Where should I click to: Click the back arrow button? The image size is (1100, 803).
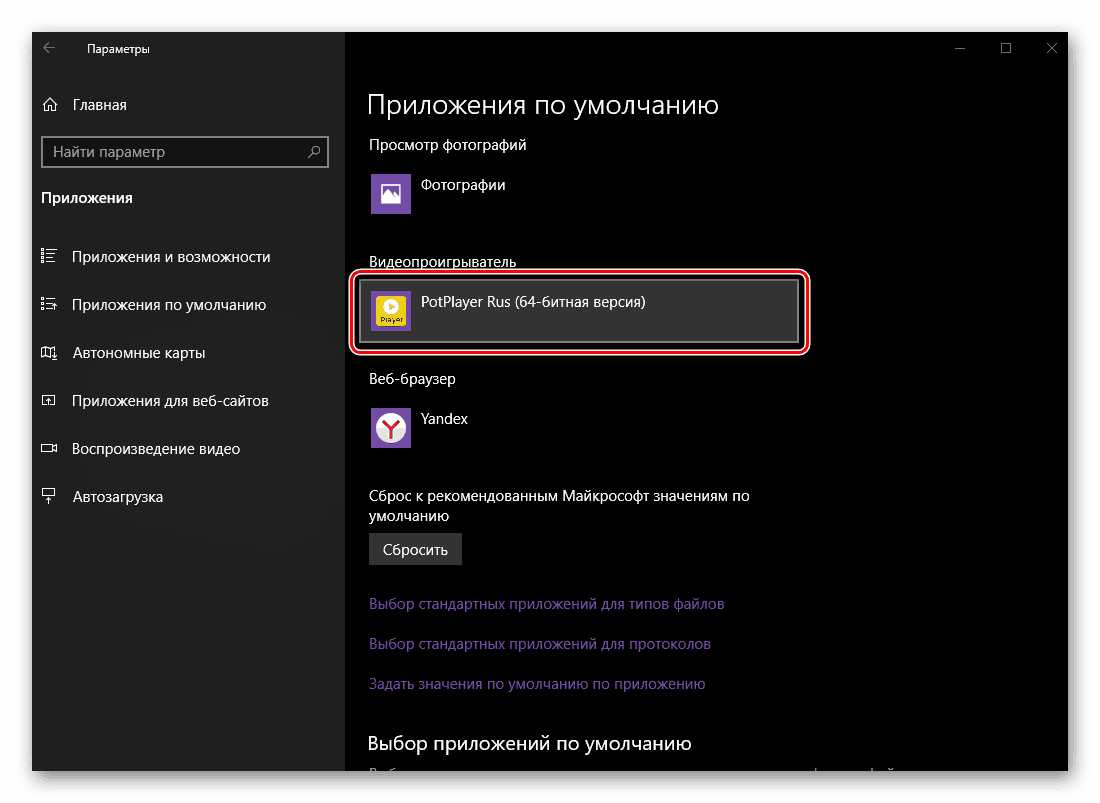tap(48, 47)
